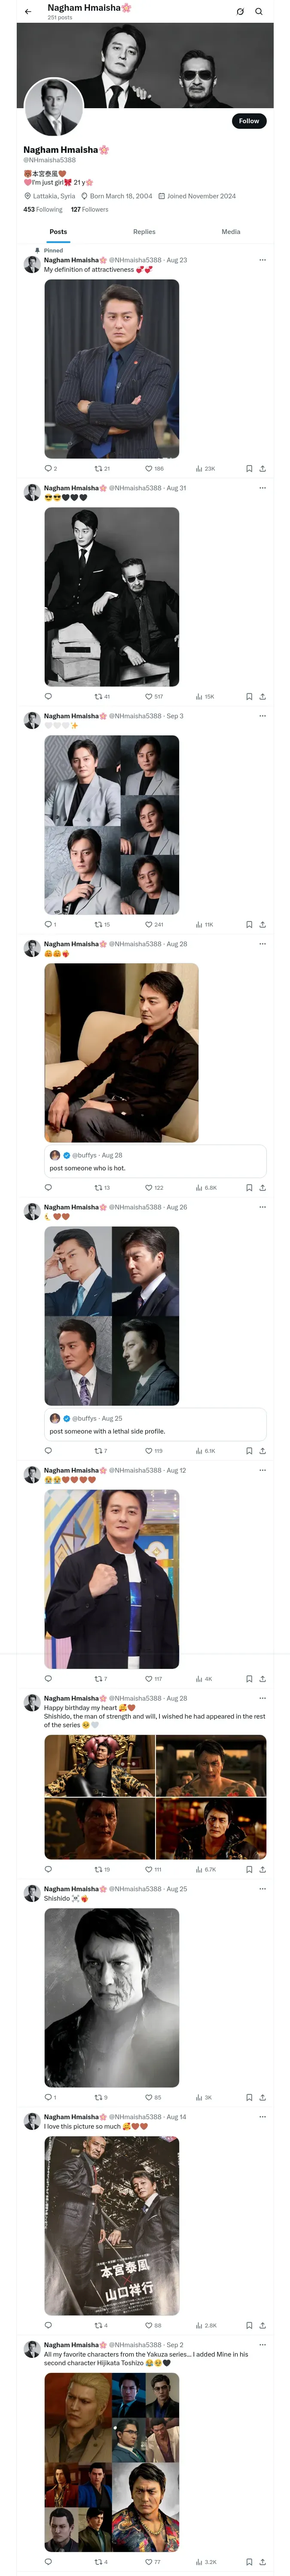This screenshot has height=2576, width=290.
Task: Click the Follow button
Action: coord(249,121)
